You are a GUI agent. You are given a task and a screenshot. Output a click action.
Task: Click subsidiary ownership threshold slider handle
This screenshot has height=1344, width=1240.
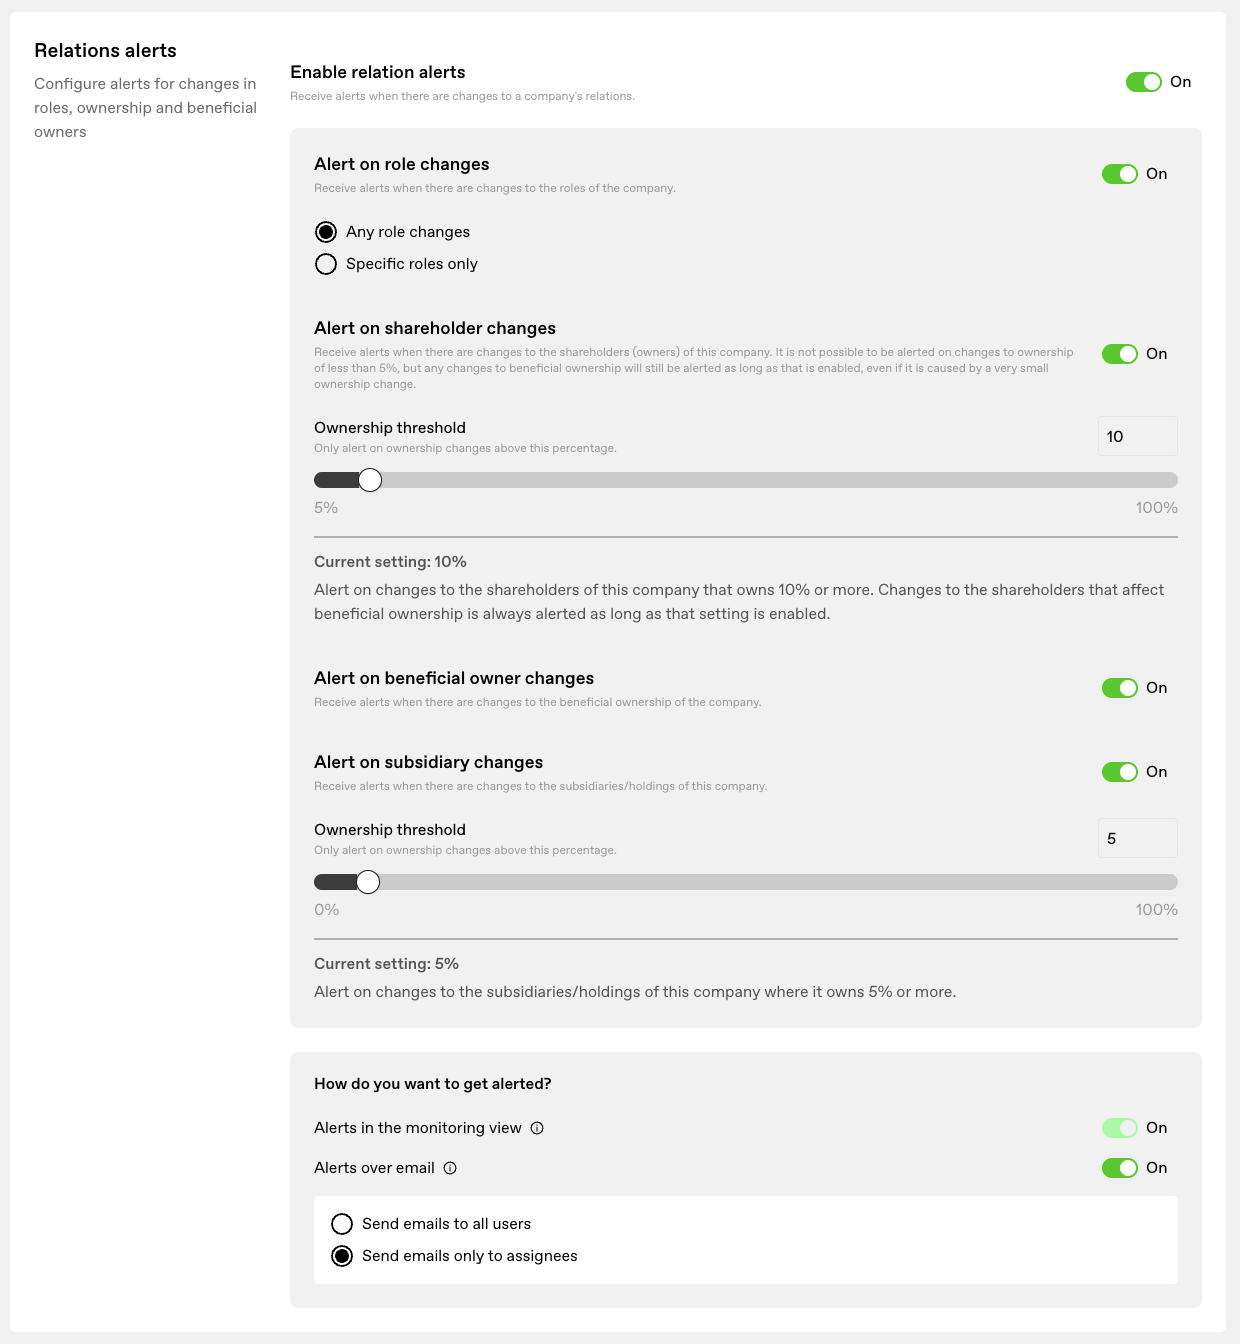(368, 882)
